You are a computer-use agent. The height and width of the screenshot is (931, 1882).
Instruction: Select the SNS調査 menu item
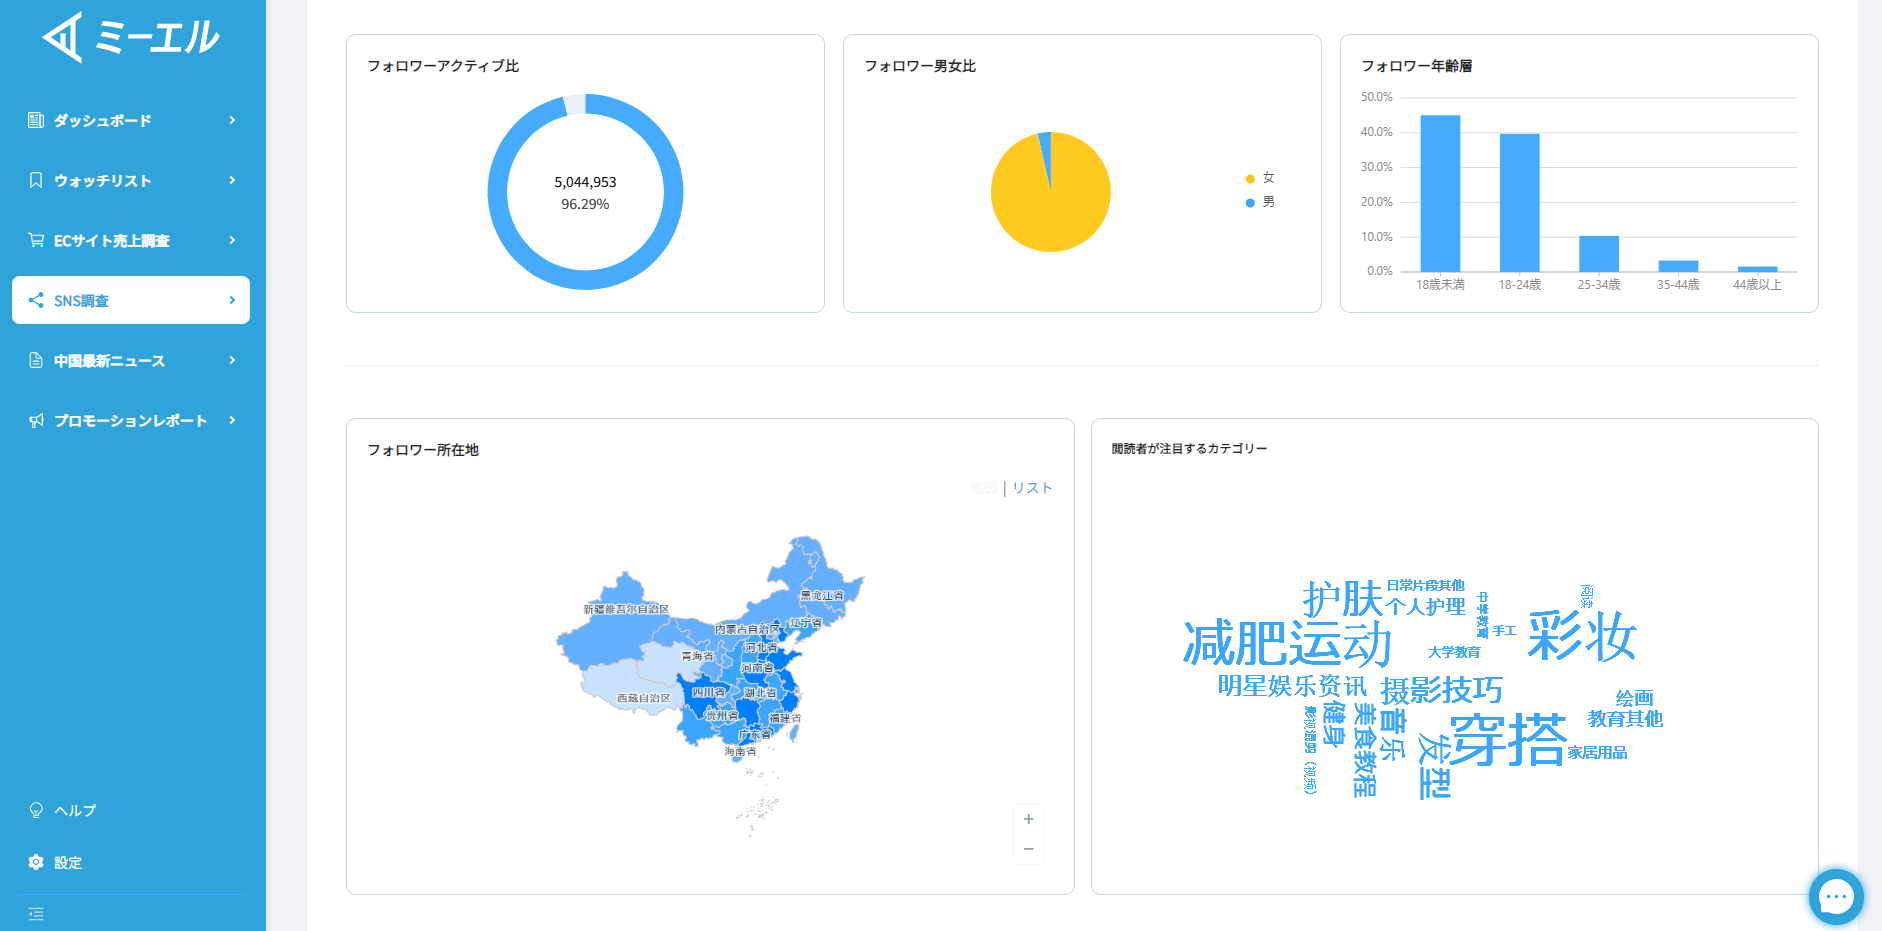(x=131, y=300)
